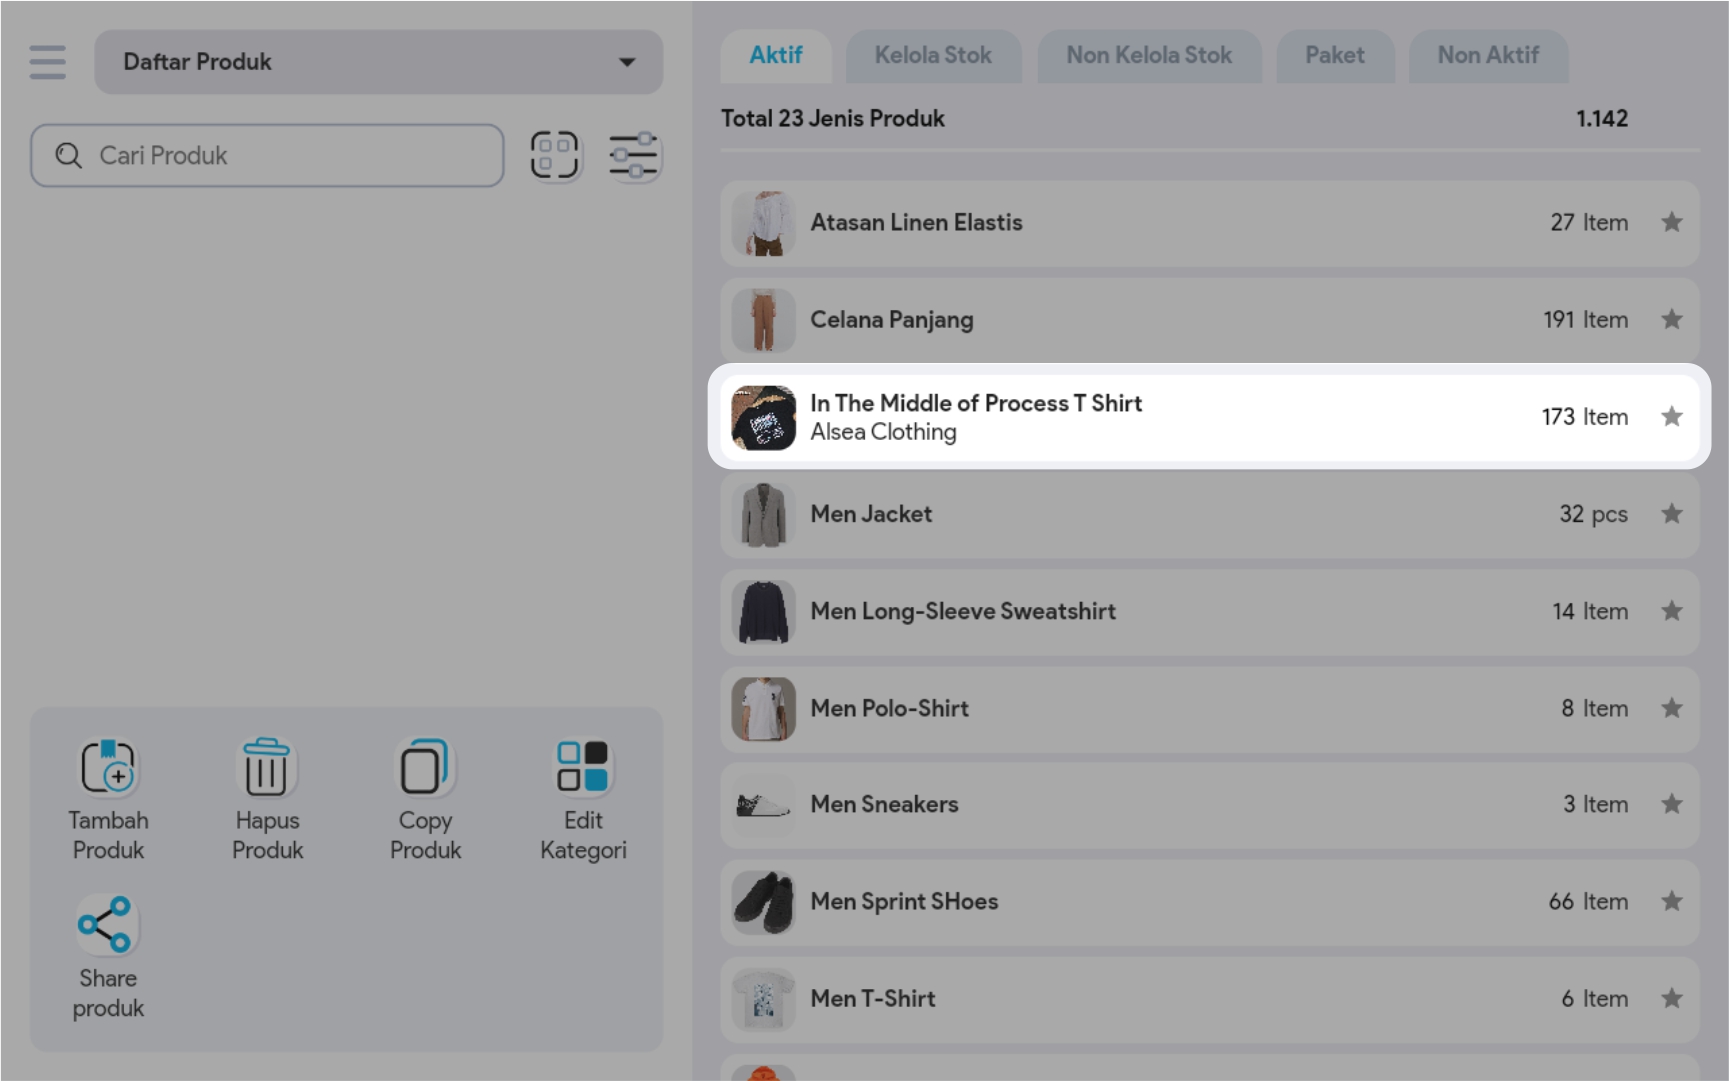Click the Men Sneakers product thumbnail
Screen dimensions: 1729x1081
pyautogui.click(x=763, y=805)
